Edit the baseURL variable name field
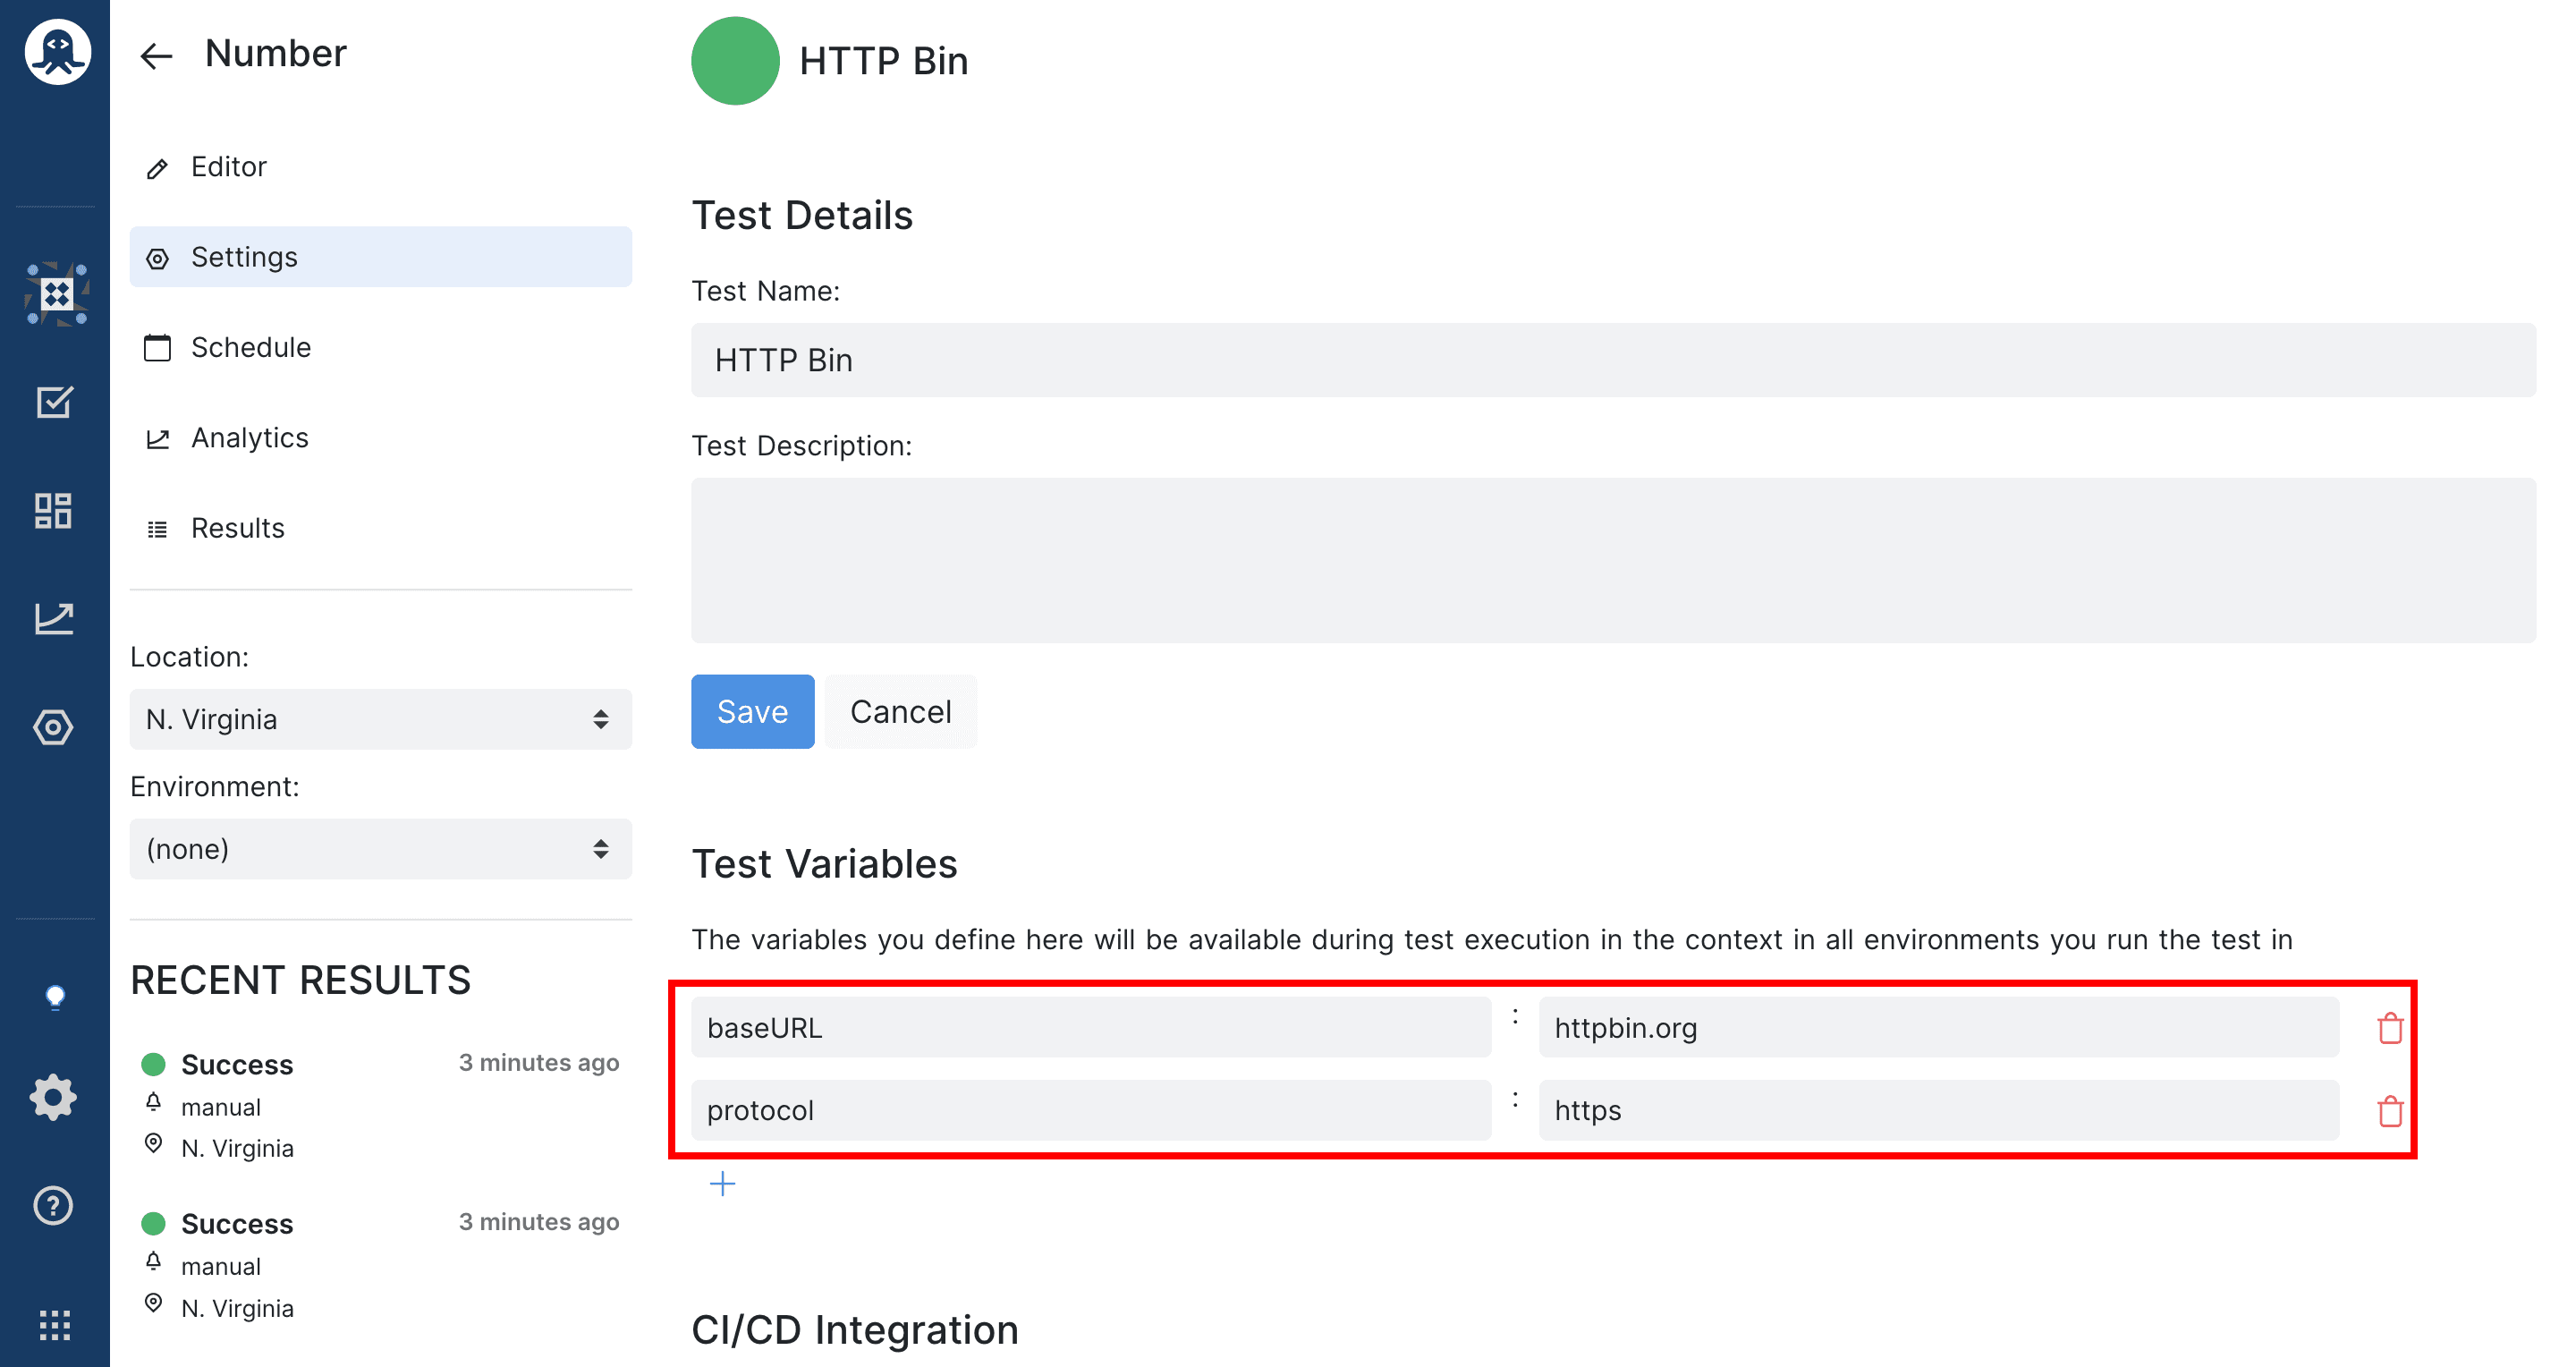This screenshot has width=2576, height=1367. pos(1090,1027)
